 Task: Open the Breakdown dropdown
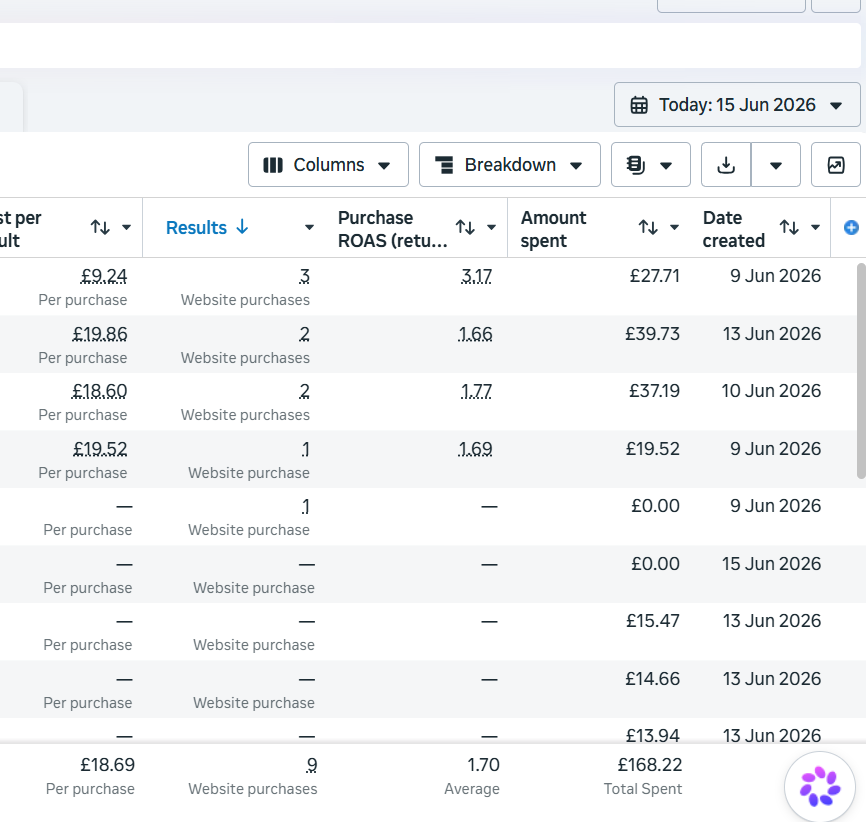coord(509,165)
